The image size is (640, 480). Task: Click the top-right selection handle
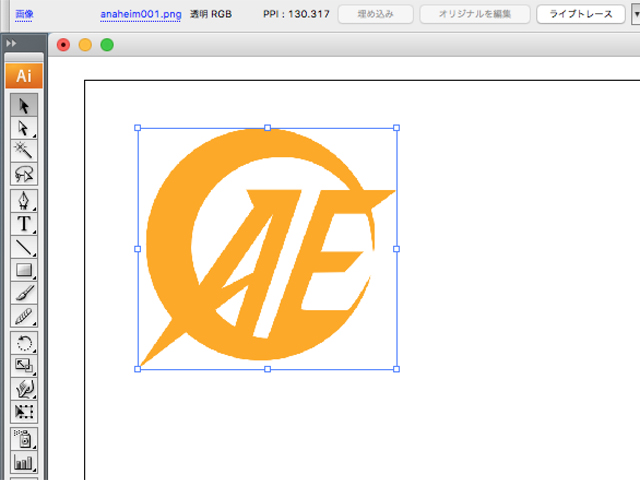(396, 128)
